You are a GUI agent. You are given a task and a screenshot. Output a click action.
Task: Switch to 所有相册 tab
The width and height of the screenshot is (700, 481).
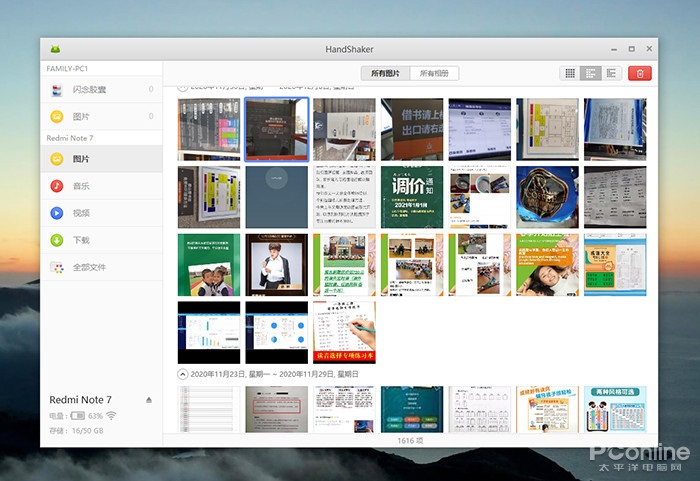point(434,73)
